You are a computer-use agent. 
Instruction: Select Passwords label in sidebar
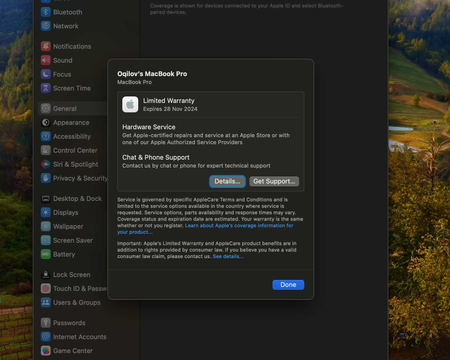coord(69,323)
